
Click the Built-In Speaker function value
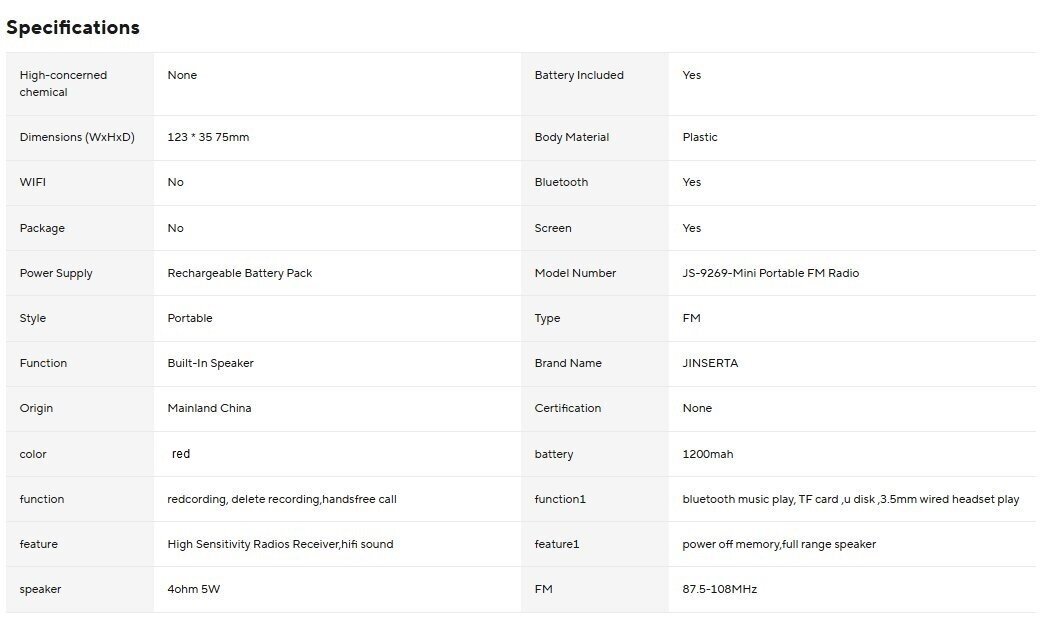click(x=210, y=363)
